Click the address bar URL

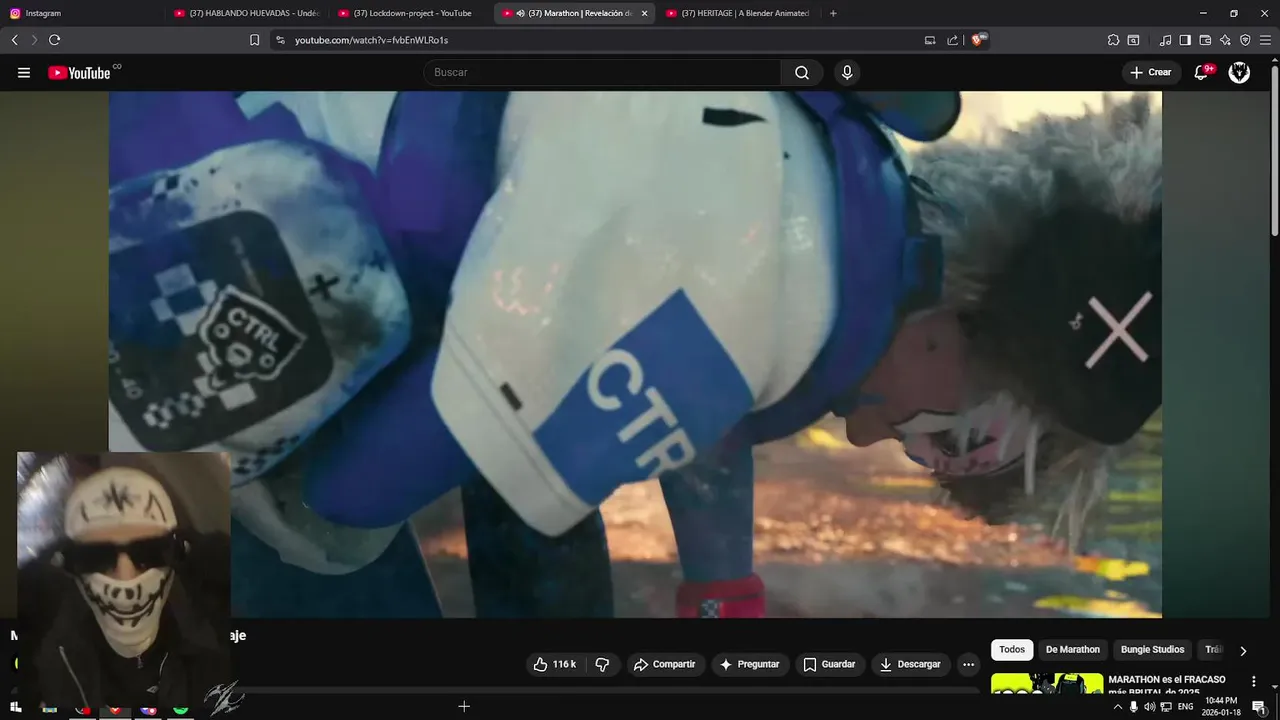[371, 40]
